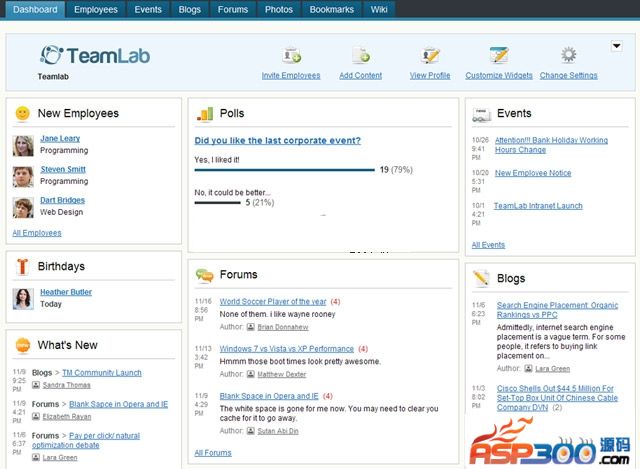The height and width of the screenshot is (469, 640).
Task: Click the Events widget icon
Action: pos(481,115)
